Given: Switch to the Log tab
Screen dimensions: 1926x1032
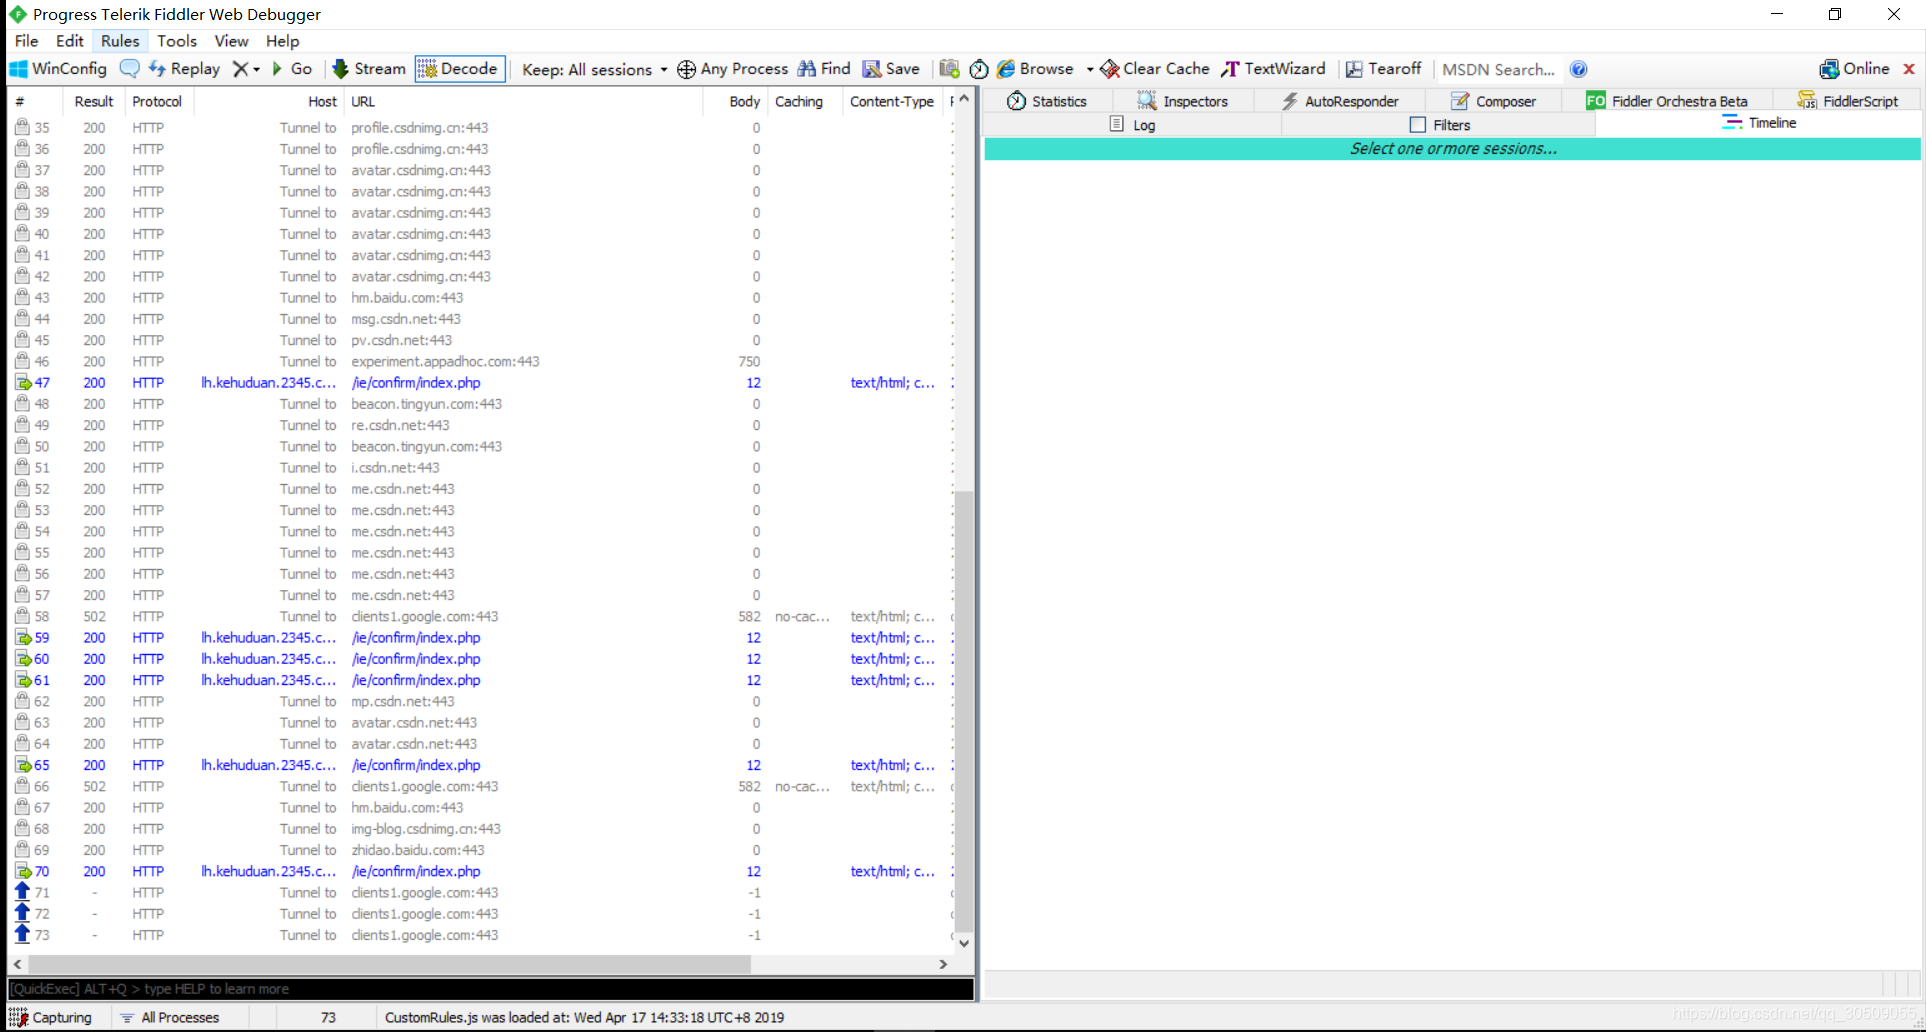Looking at the screenshot, I should point(1133,125).
